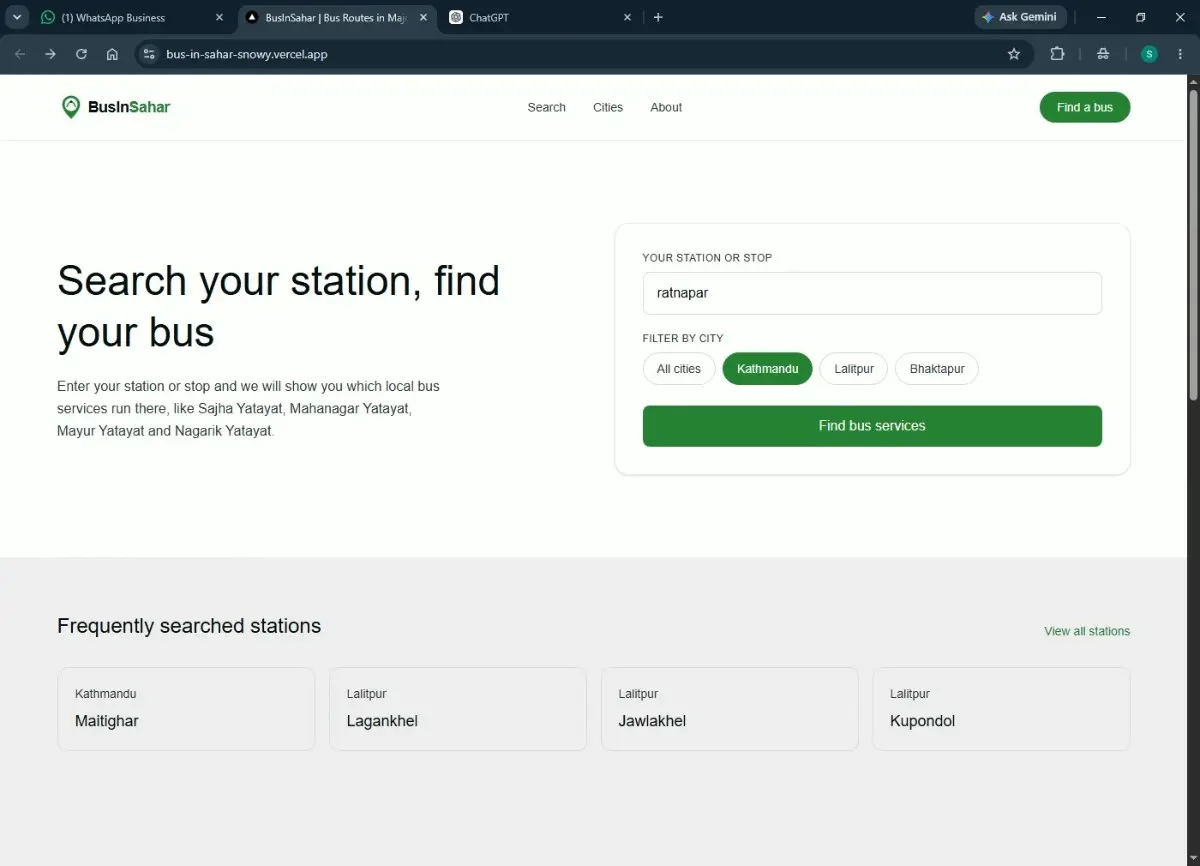Click the scrollbar up arrow
The image size is (1200, 866).
point(1192,82)
